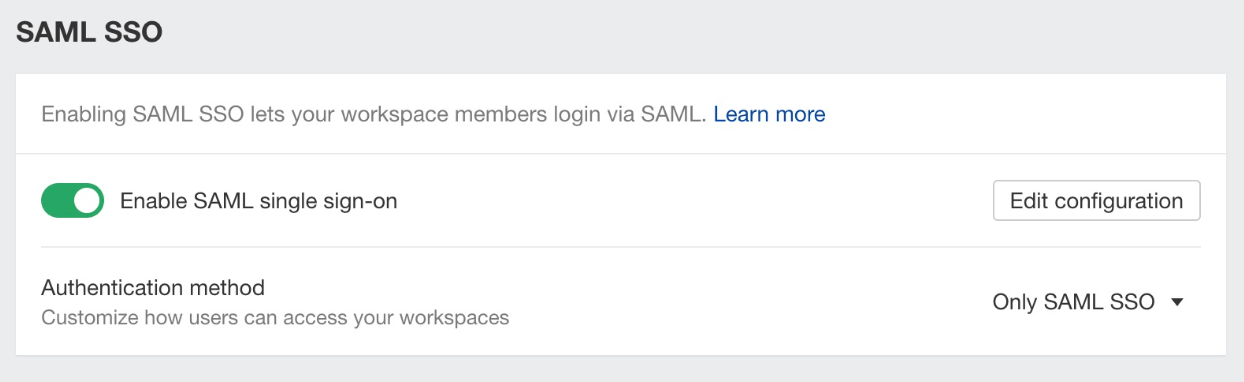The width and height of the screenshot is (1244, 382).
Task: Click the SAML SSO section title
Action: (x=89, y=33)
